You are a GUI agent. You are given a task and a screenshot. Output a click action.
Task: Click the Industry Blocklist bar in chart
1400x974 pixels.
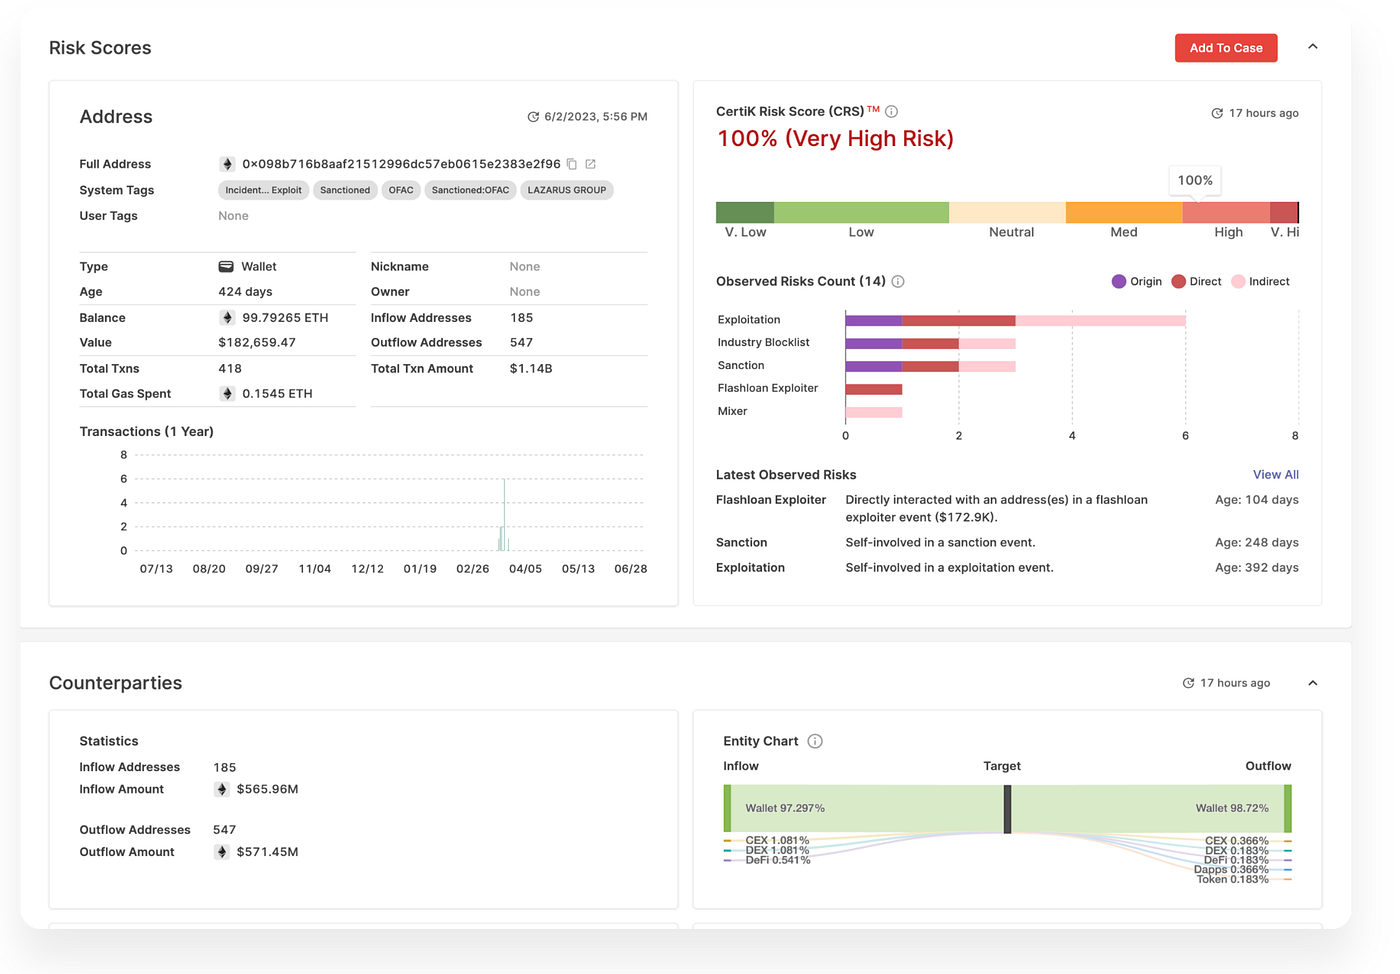point(930,344)
